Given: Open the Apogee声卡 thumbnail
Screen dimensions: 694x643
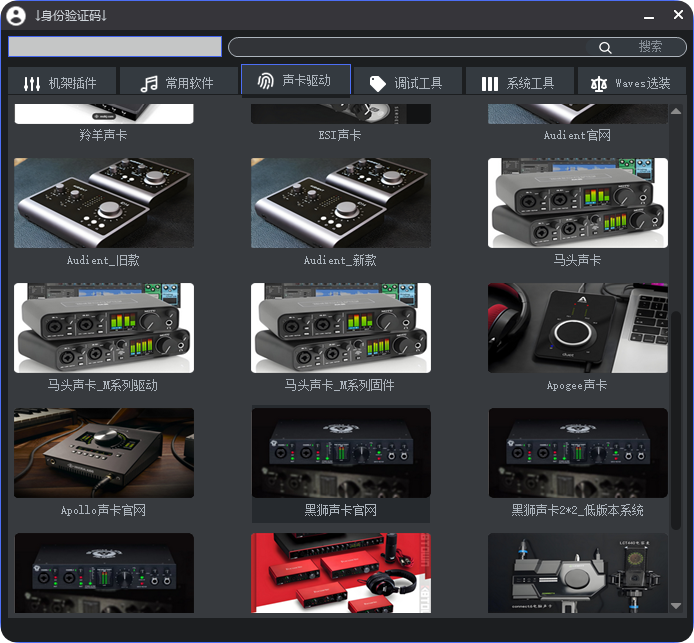Looking at the screenshot, I should (x=578, y=328).
